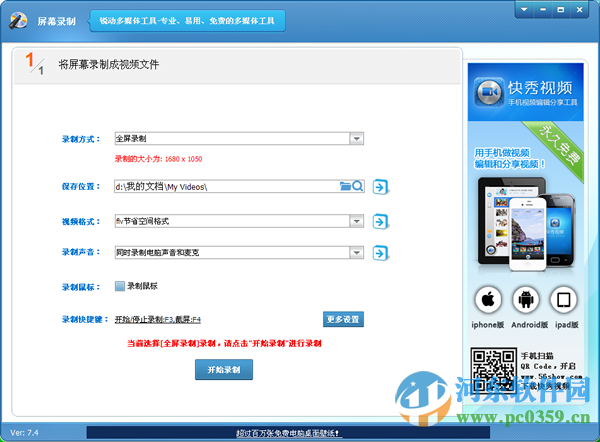Image resolution: width=600 pixels, height=442 pixels.
Task: Open the hotkey settings link 开始/停止录制:F3
Action: point(158,320)
